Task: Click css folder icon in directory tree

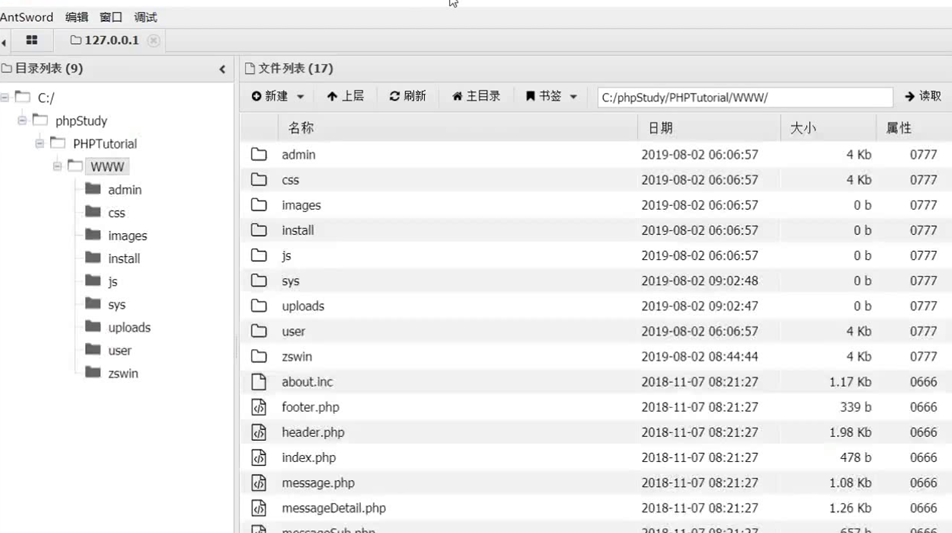Action: [x=93, y=212]
